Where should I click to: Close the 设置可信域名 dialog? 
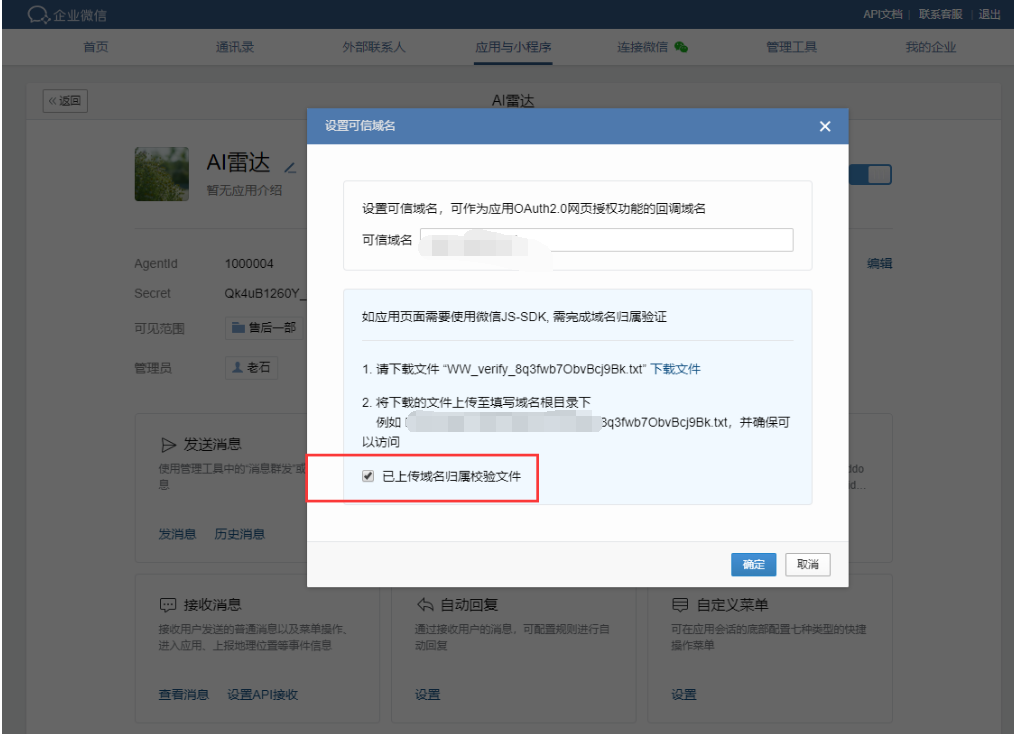(825, 126)
